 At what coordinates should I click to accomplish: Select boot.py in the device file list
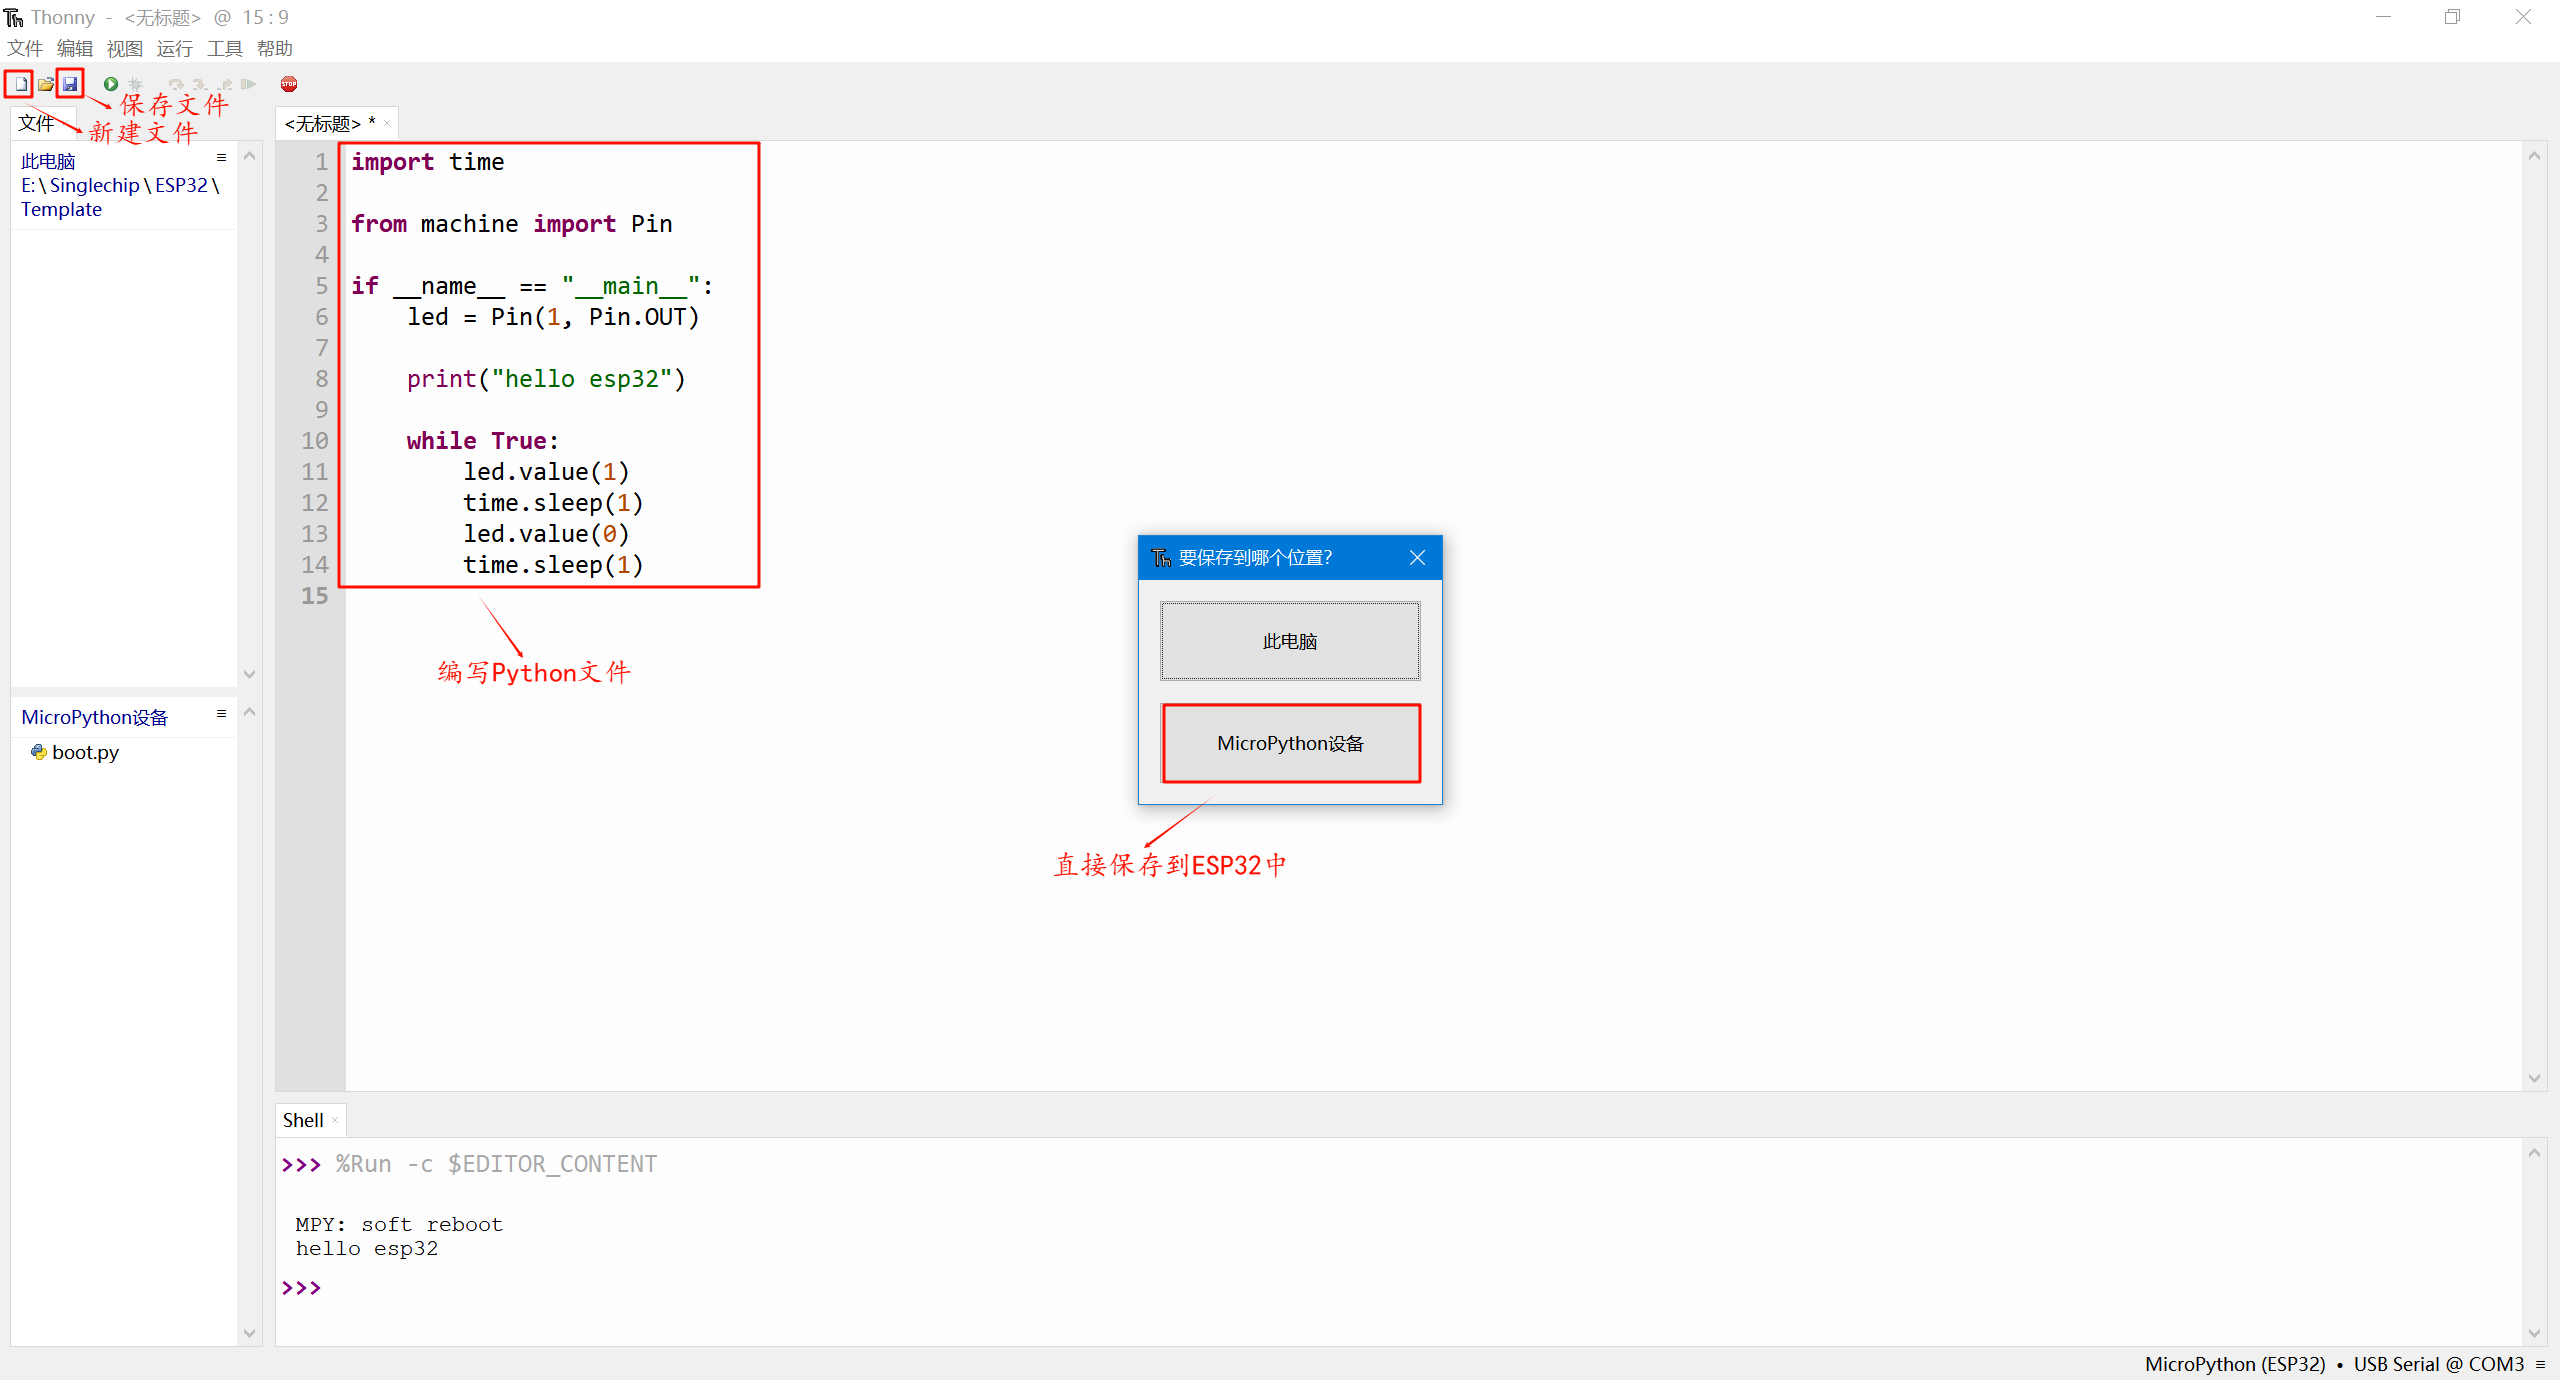85,752
